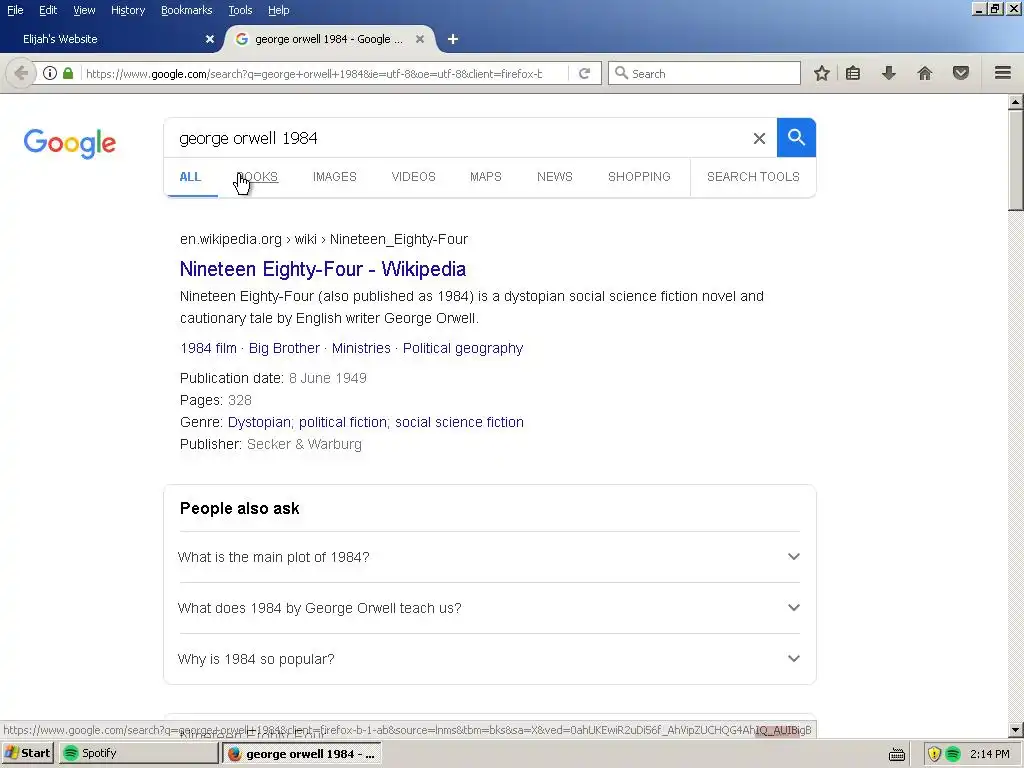Follow the 'Big Brother' sublink

point(284,348)
